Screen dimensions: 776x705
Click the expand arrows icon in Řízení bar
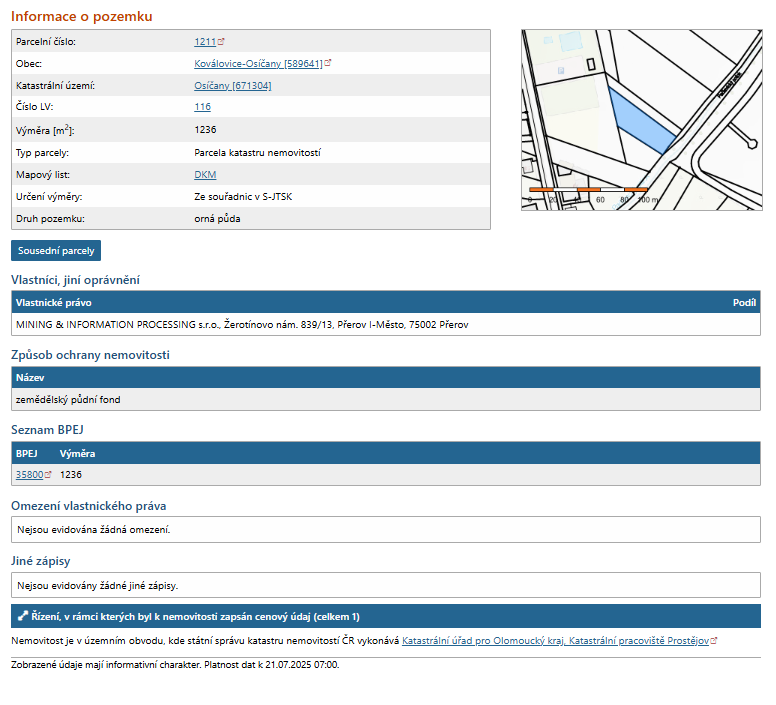22,616
